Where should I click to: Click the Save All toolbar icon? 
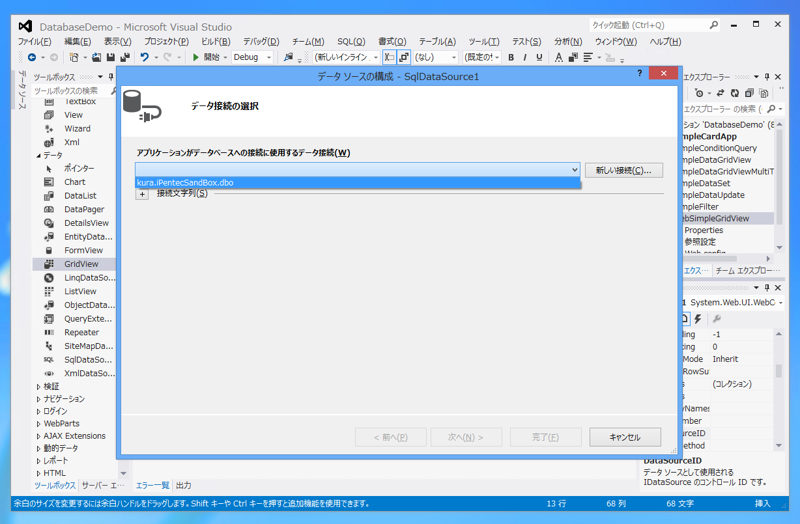(124, 57)
